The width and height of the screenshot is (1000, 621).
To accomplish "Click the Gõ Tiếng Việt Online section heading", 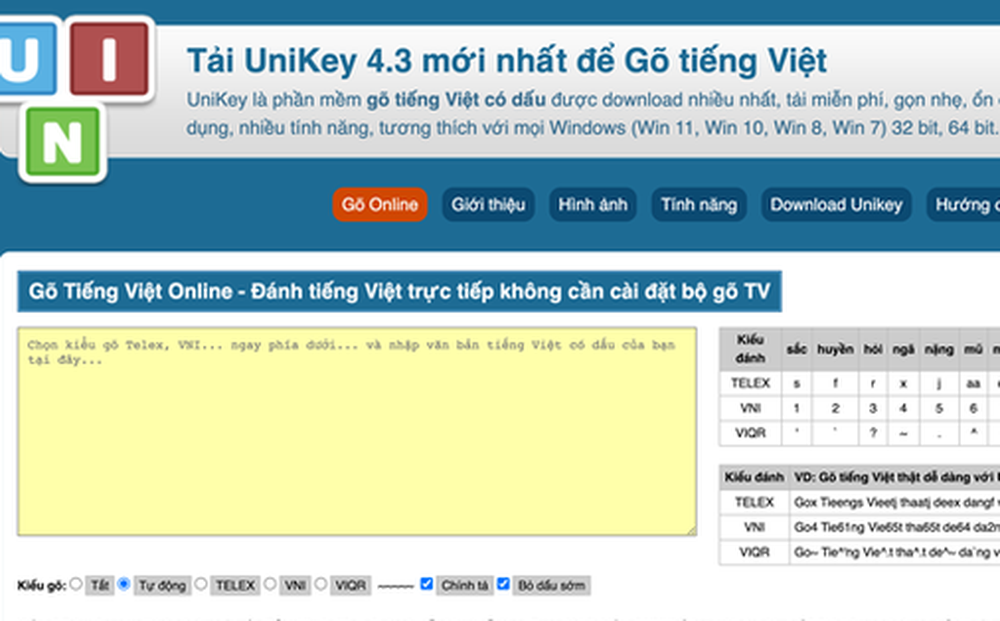I will [x=399, y=291].
